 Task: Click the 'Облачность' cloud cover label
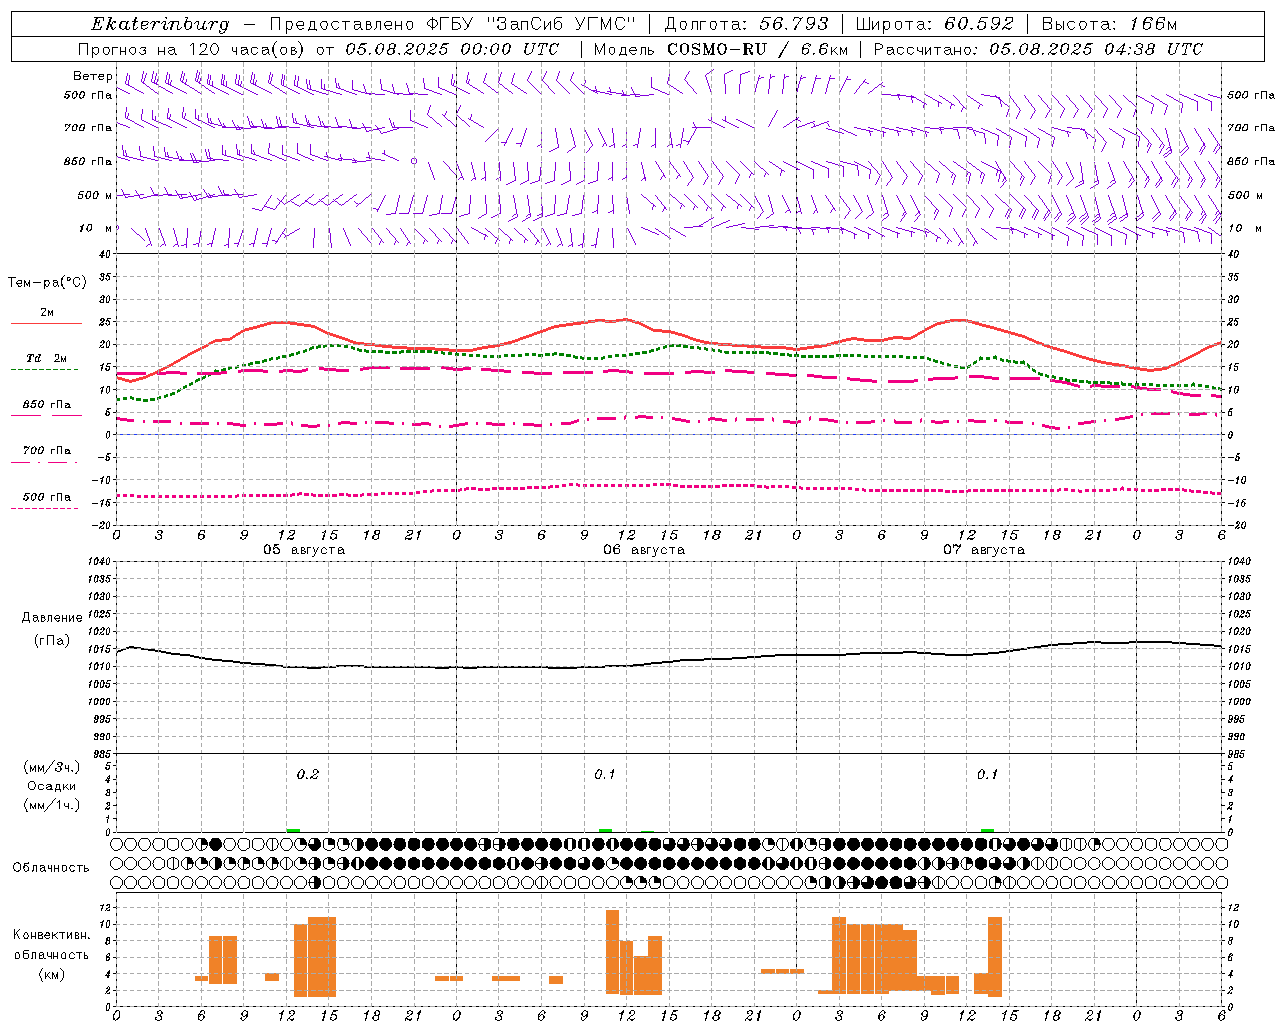[51, 867]
